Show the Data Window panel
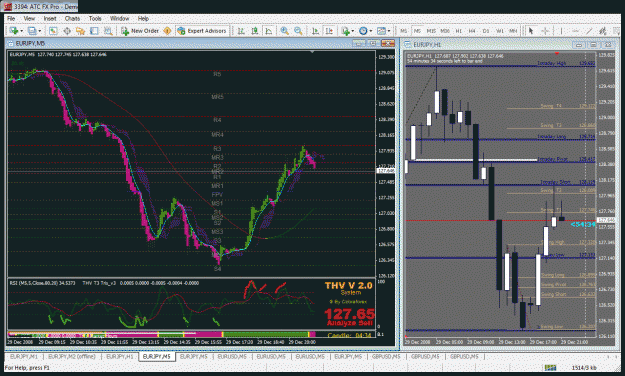The width and height of the screenshot is (625, 376). click(67, 31)
